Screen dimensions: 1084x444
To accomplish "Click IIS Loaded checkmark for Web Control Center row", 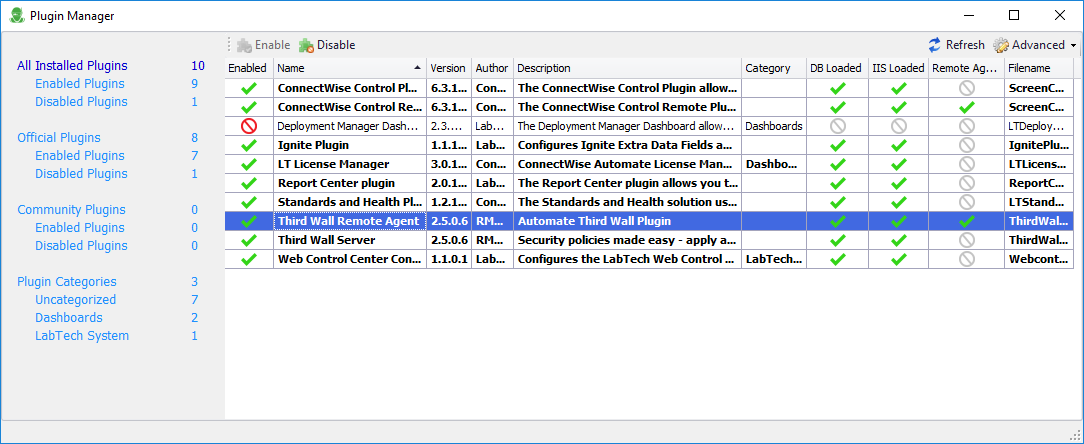I will [899, 259].
